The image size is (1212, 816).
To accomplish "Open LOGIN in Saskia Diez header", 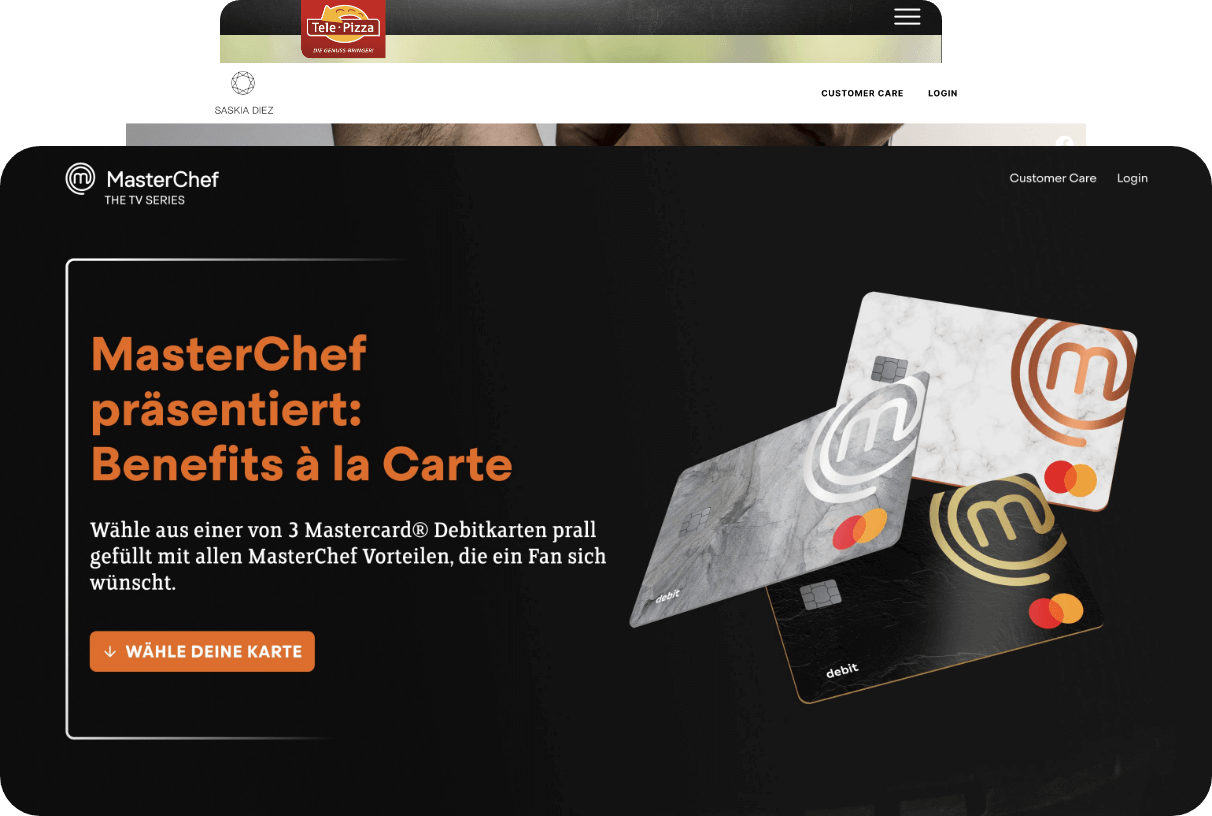I will coord(943,93).
